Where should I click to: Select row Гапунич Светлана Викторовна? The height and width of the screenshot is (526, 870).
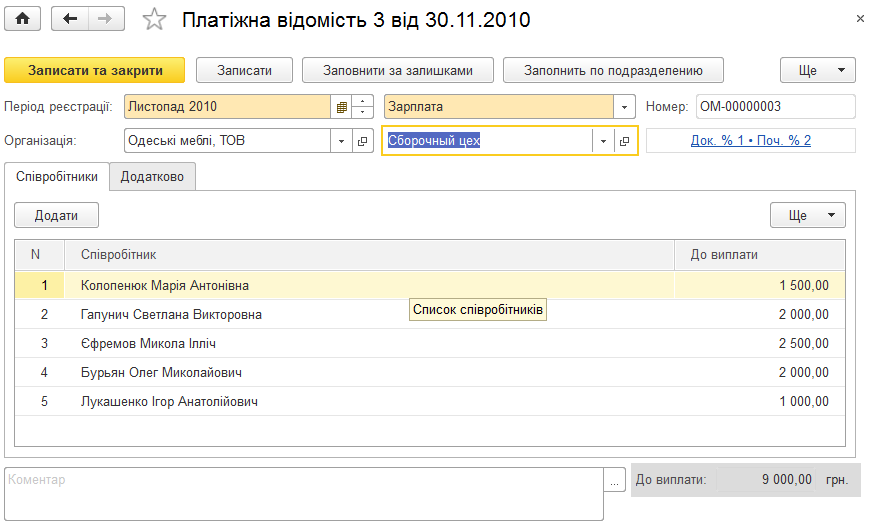pyautogui.click(x=429, y=314)
